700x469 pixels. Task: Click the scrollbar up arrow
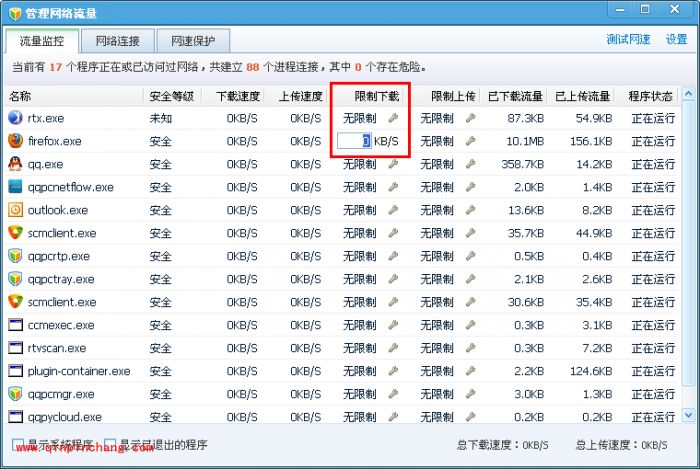point(688,94)
